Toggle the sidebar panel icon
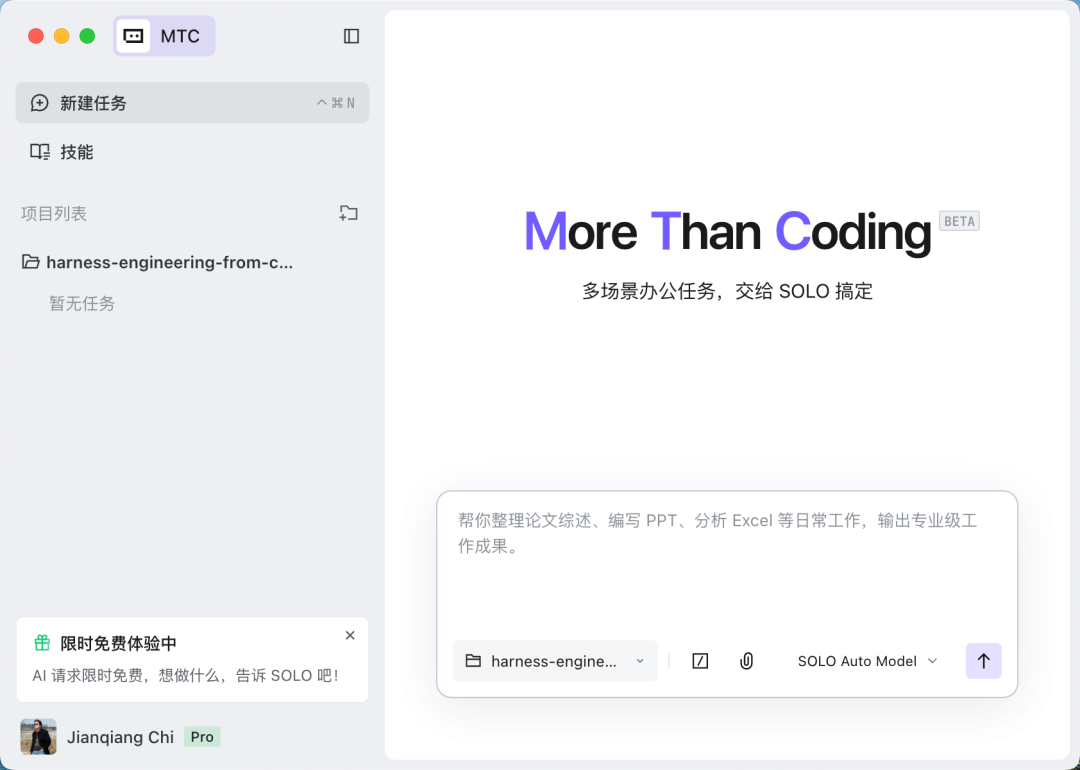The height and width of the screenshot is (770, 1080). (351, 36)
